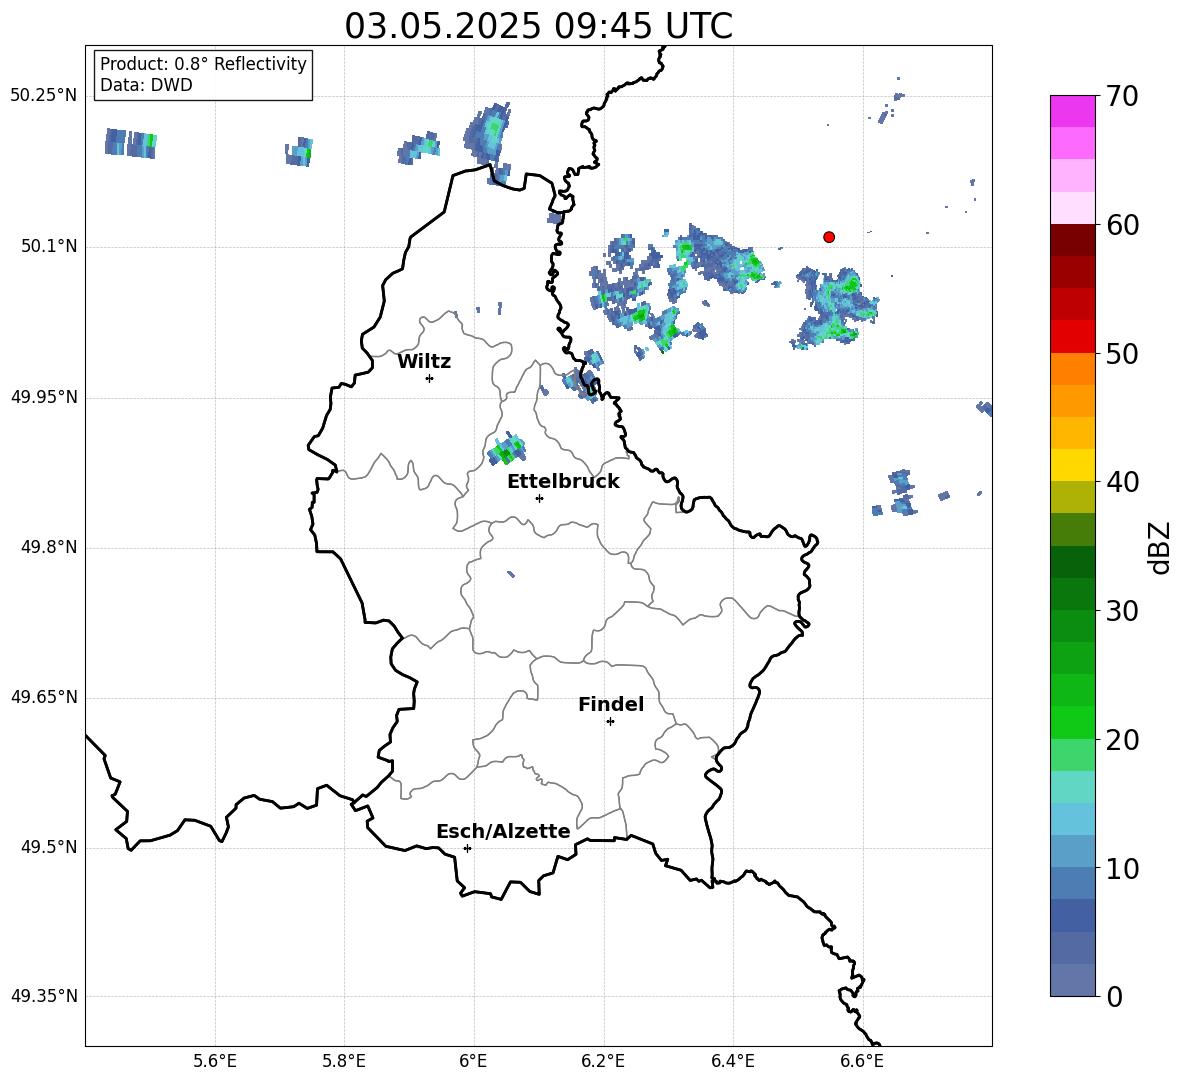Click the colorbar tick label 70

1123,96
